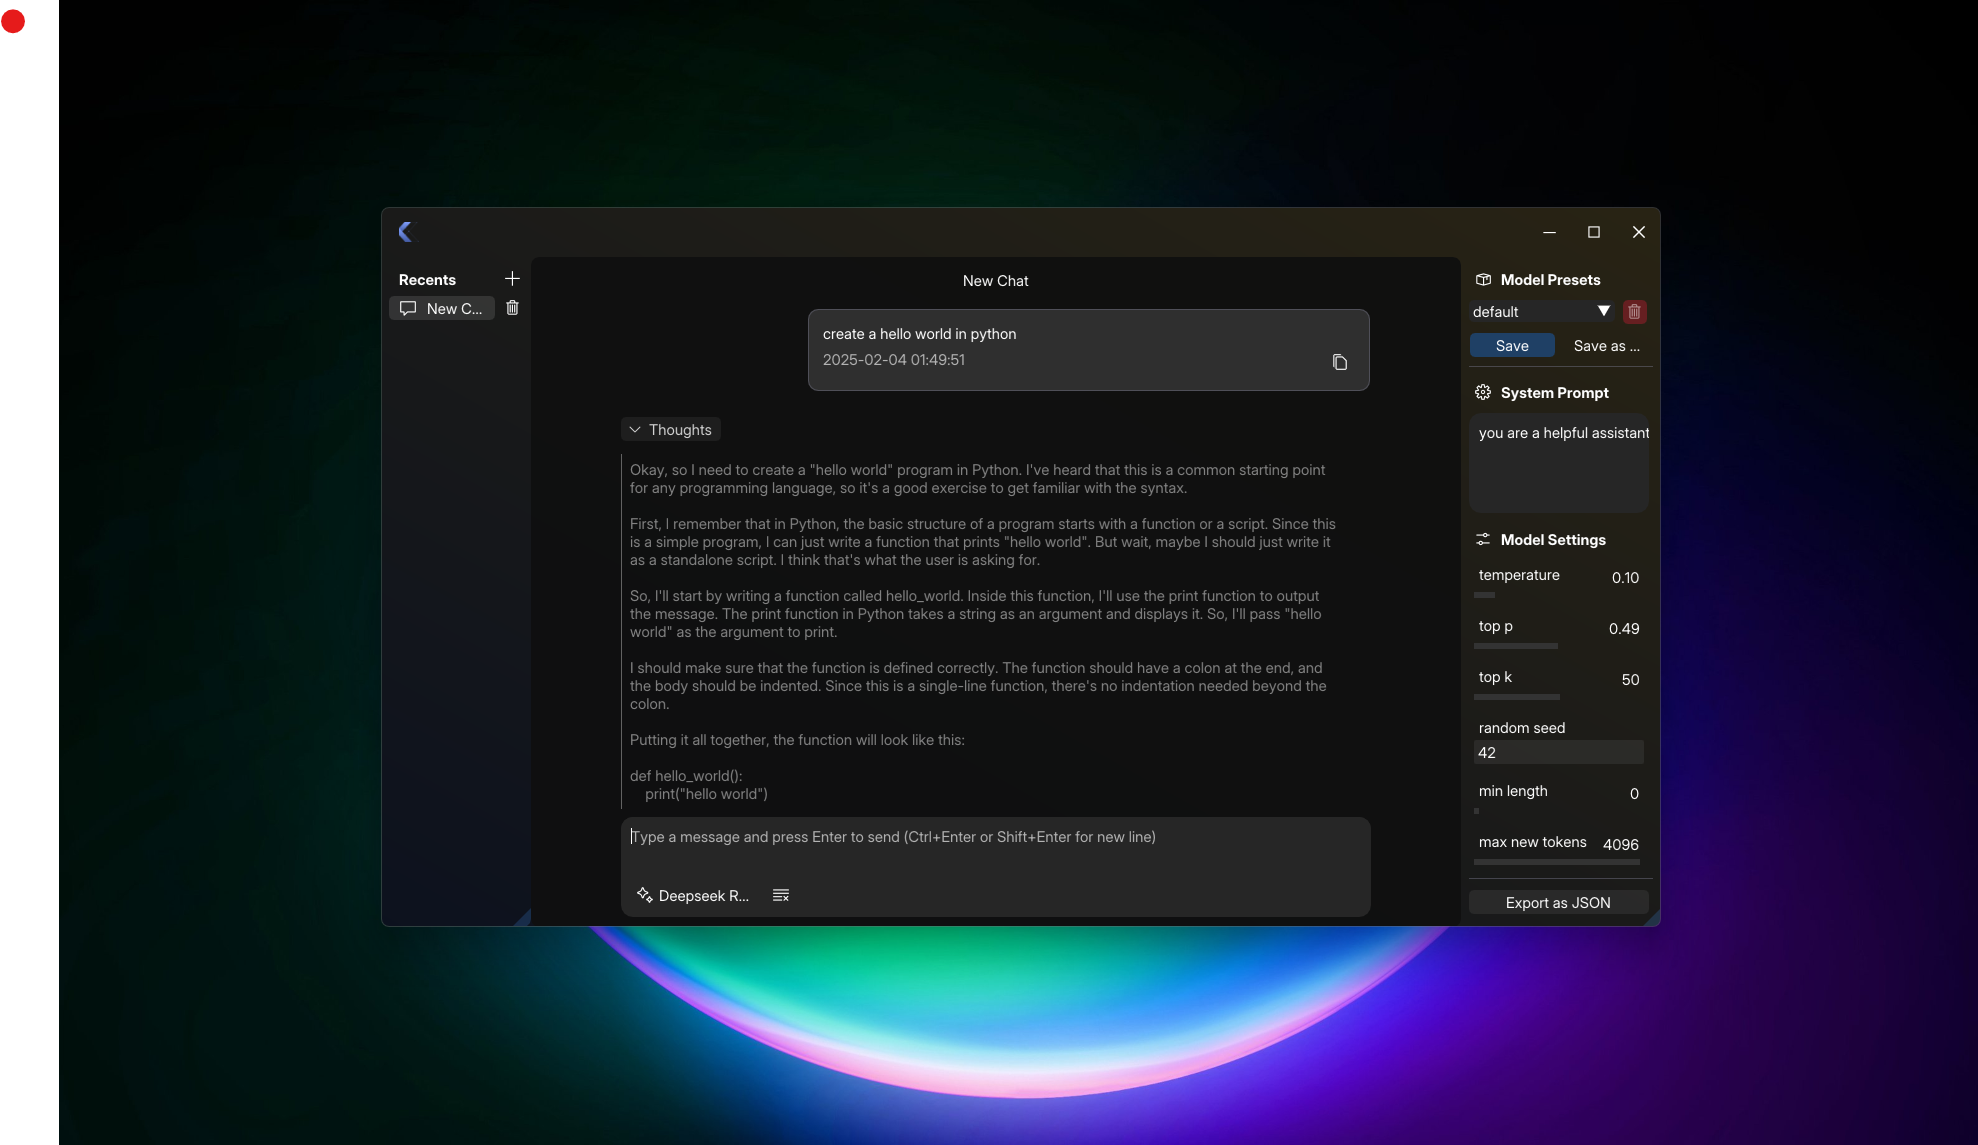Viewport: 1978px width, 1145px height.
Task: Adjust the temperature slider
Action: pyautogui.click(x=1485, y=595)
